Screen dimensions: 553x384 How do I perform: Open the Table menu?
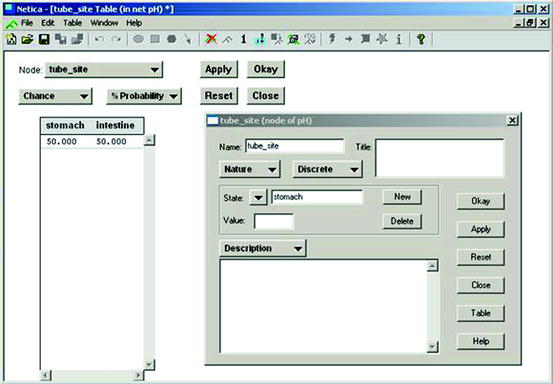click(73, 23)
